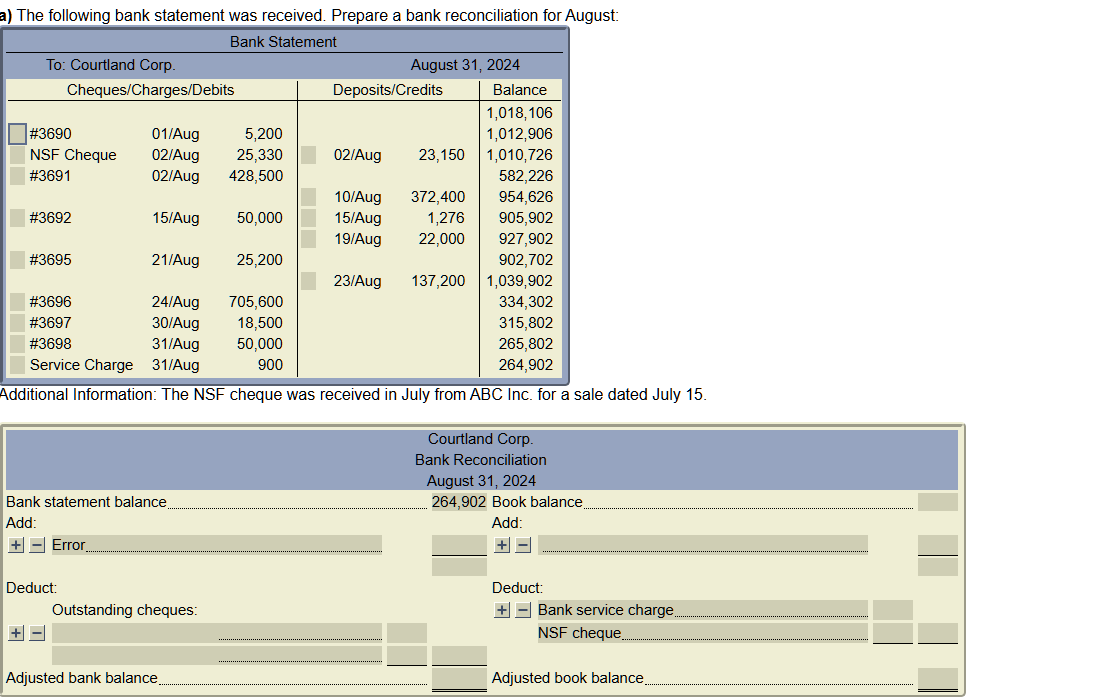Tick the Service Charge checkbox
Image resolution: width=1101 pixels, height=700 pixels.
pyautogui.click(x=15, y=365)
